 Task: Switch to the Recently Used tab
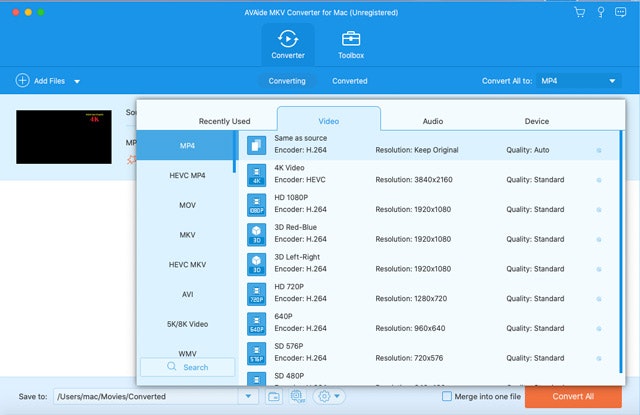coord(224,121)
